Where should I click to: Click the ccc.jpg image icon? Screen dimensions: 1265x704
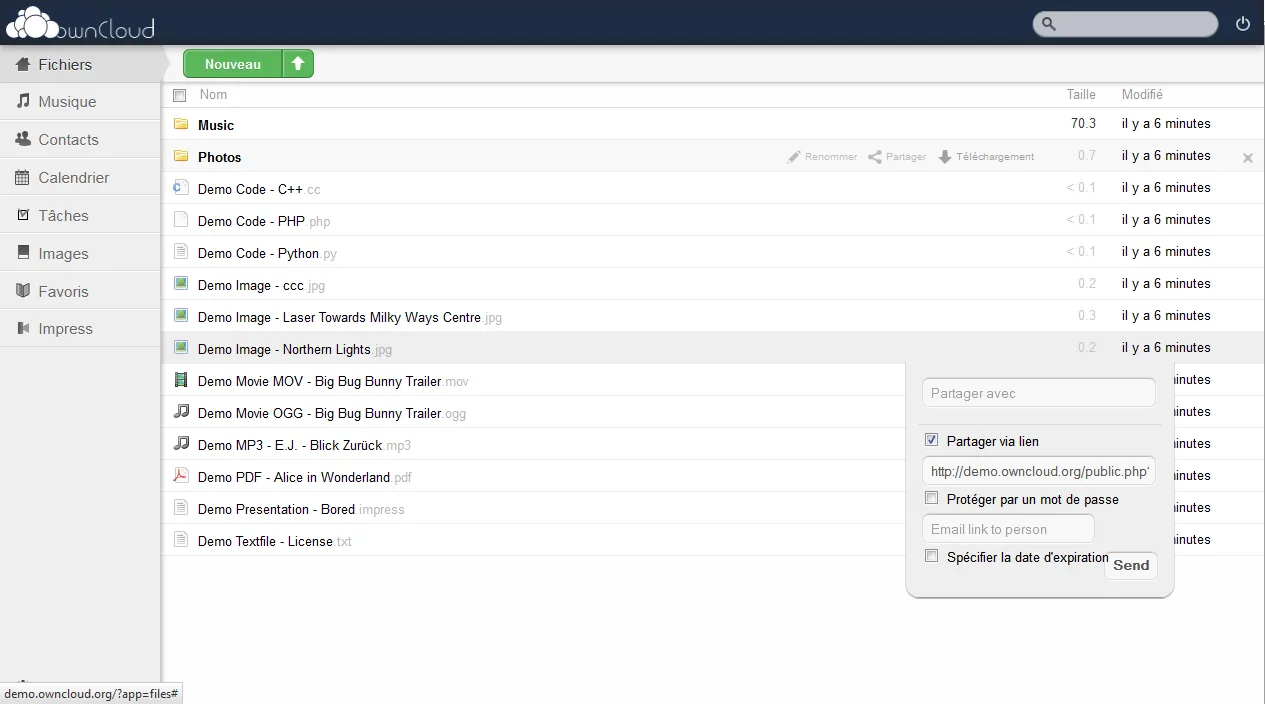point(181,284)
